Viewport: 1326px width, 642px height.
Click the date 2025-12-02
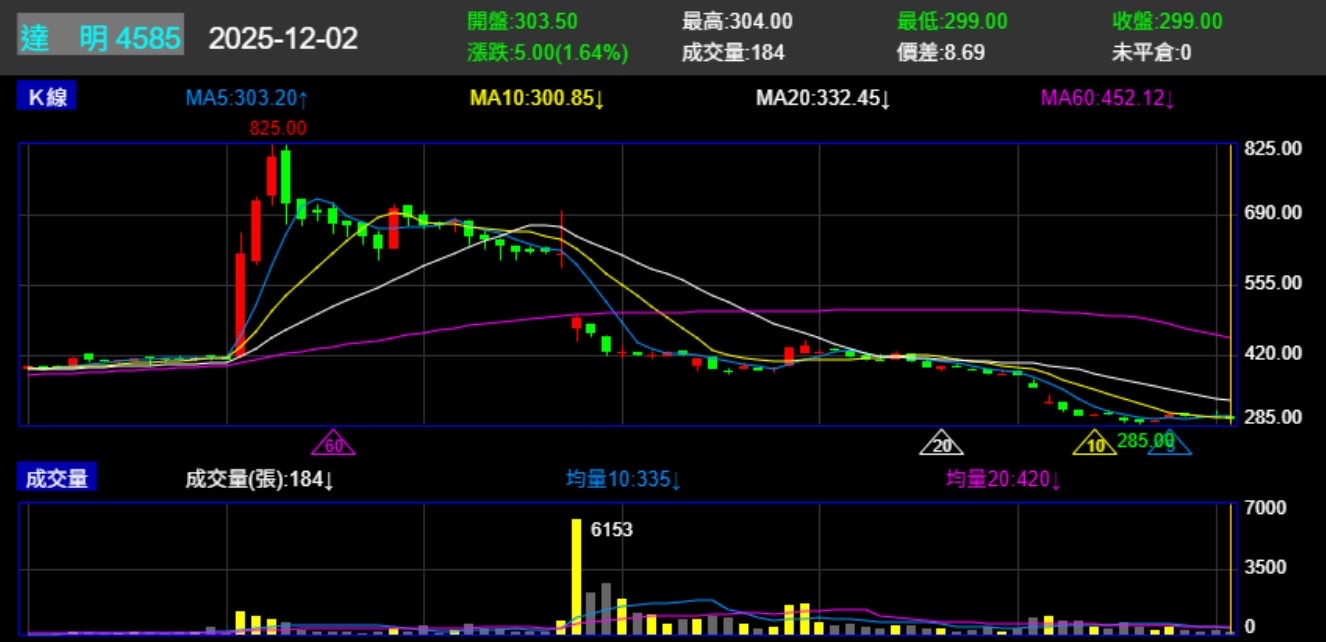283,38
